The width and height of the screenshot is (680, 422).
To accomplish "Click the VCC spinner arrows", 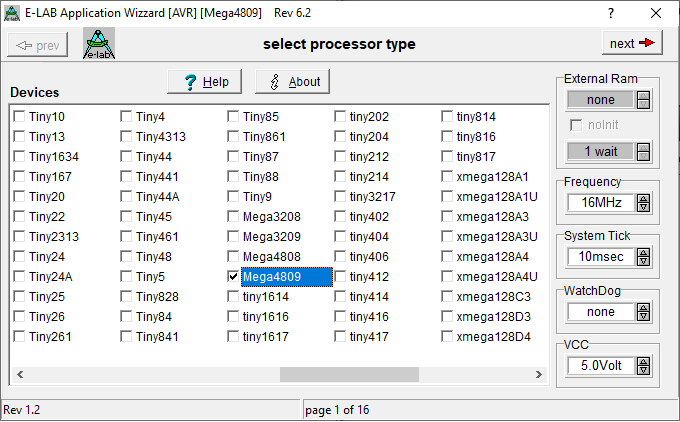I will [643, 366].
